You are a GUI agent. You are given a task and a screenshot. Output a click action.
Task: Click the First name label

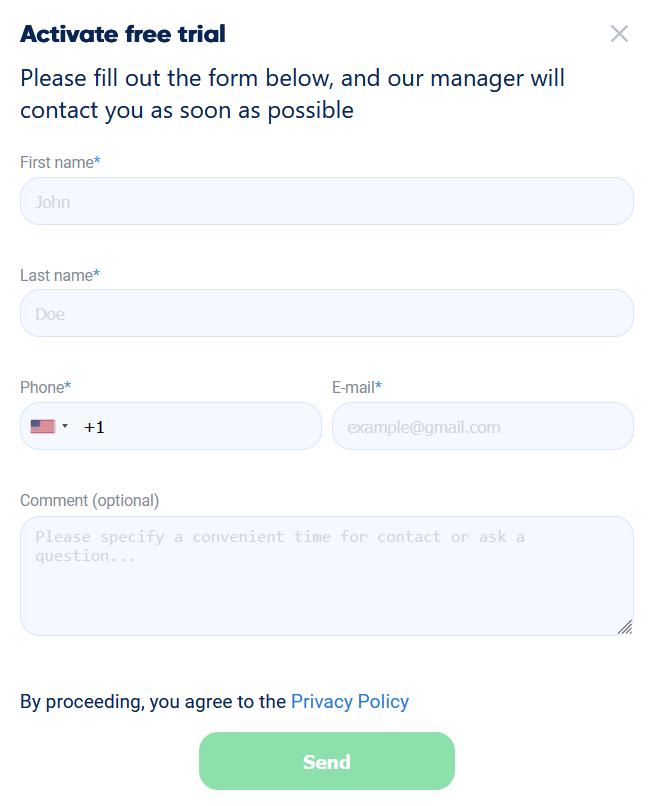[60, 162]
